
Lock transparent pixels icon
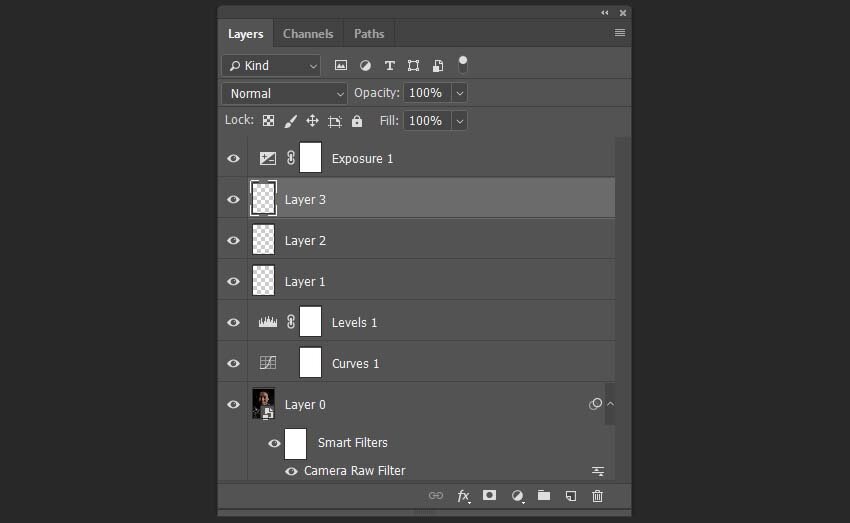(268, 121)
